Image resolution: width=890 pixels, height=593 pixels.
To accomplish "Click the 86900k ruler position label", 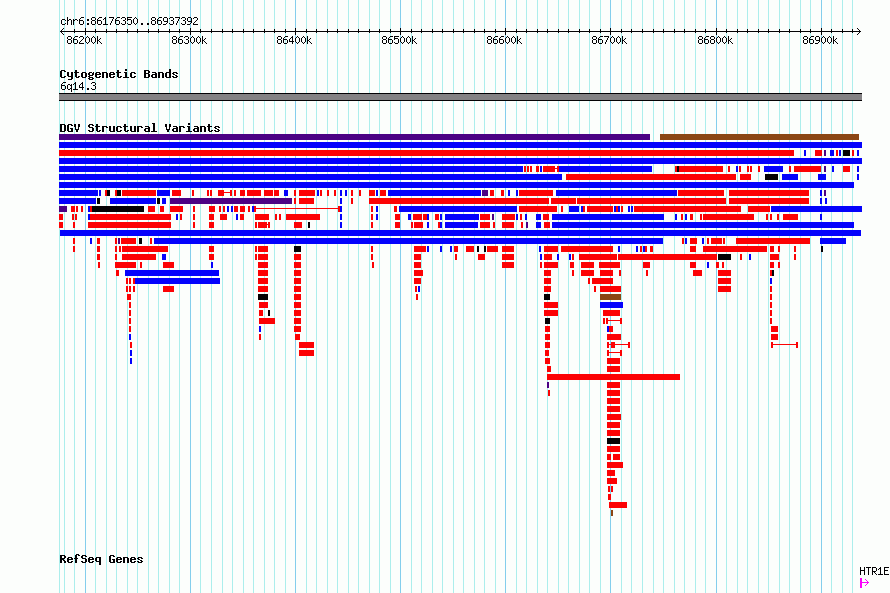I will [820, 40].
